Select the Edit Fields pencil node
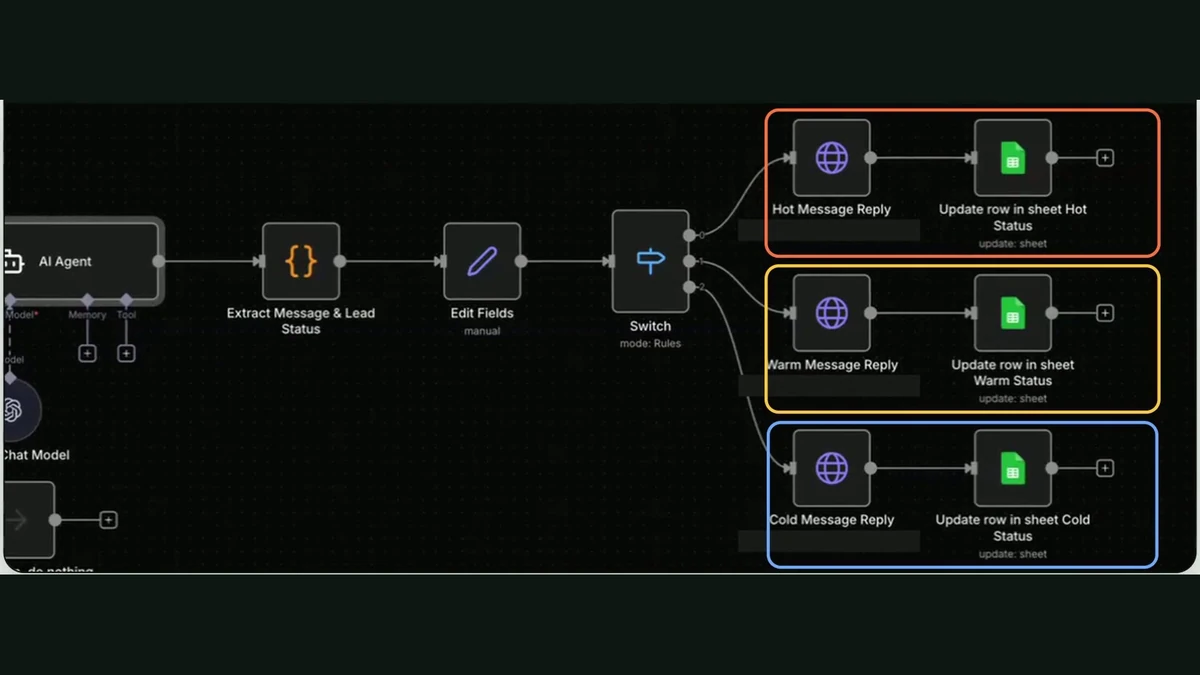Image resolution: width=1200 pixels, height=675 pixels. (482, 261)
